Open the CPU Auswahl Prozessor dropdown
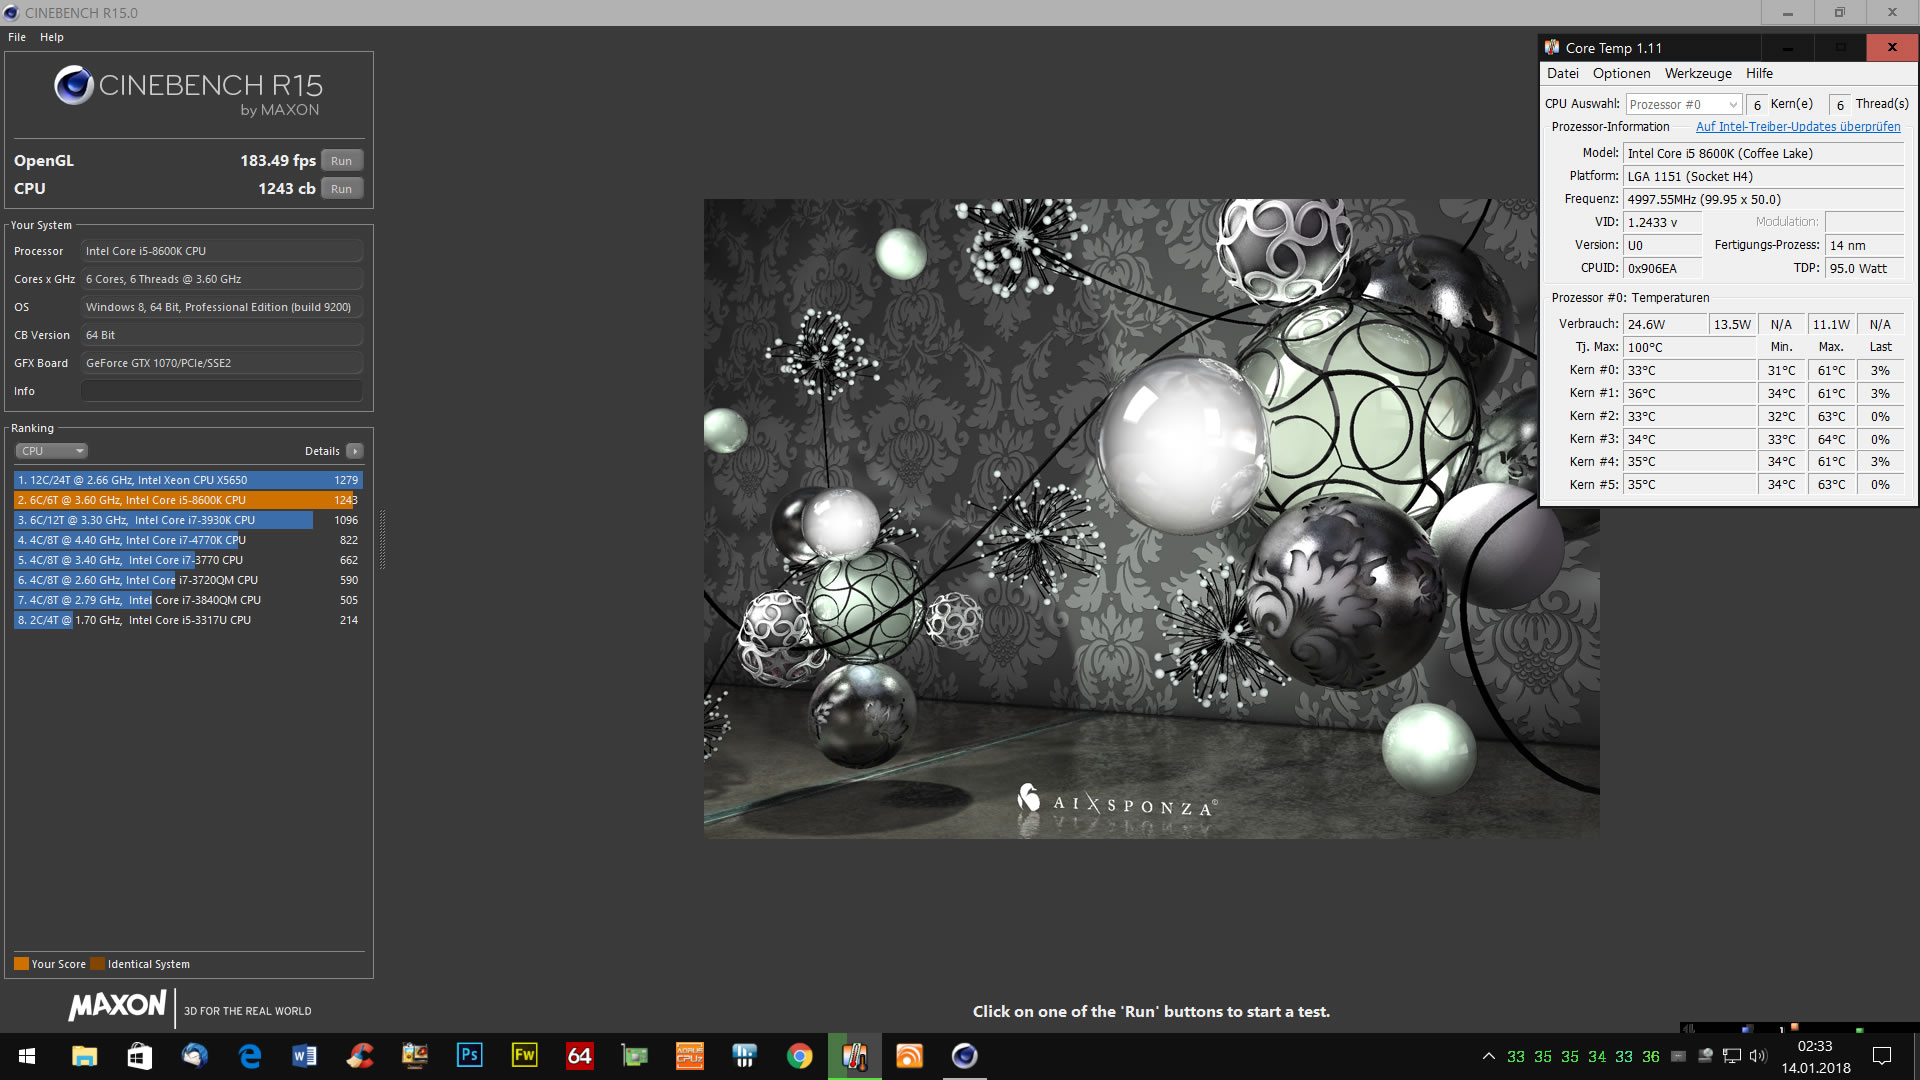The width and height of the screenshot is (1920, 1080). click(x=1683, y=104)
